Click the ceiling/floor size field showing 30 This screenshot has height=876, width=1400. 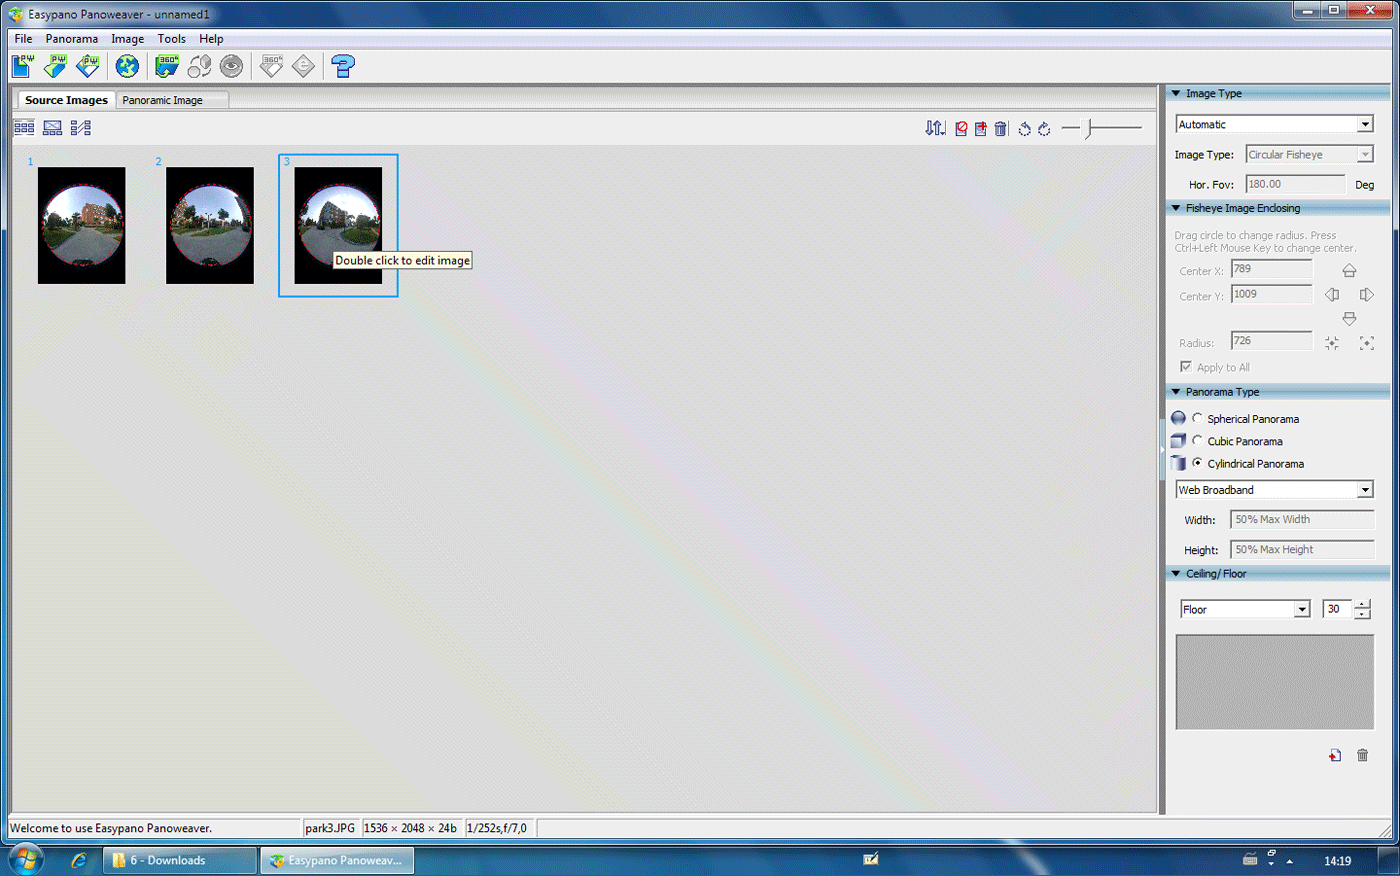1338,609
